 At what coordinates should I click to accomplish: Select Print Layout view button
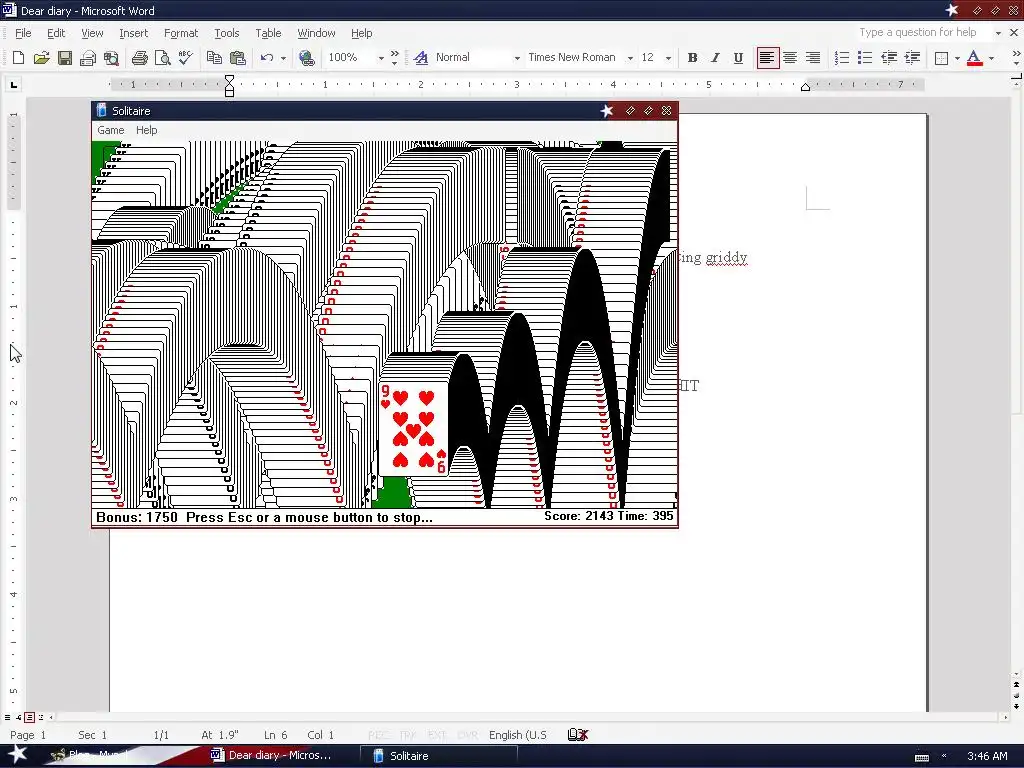tap(29, 717)
